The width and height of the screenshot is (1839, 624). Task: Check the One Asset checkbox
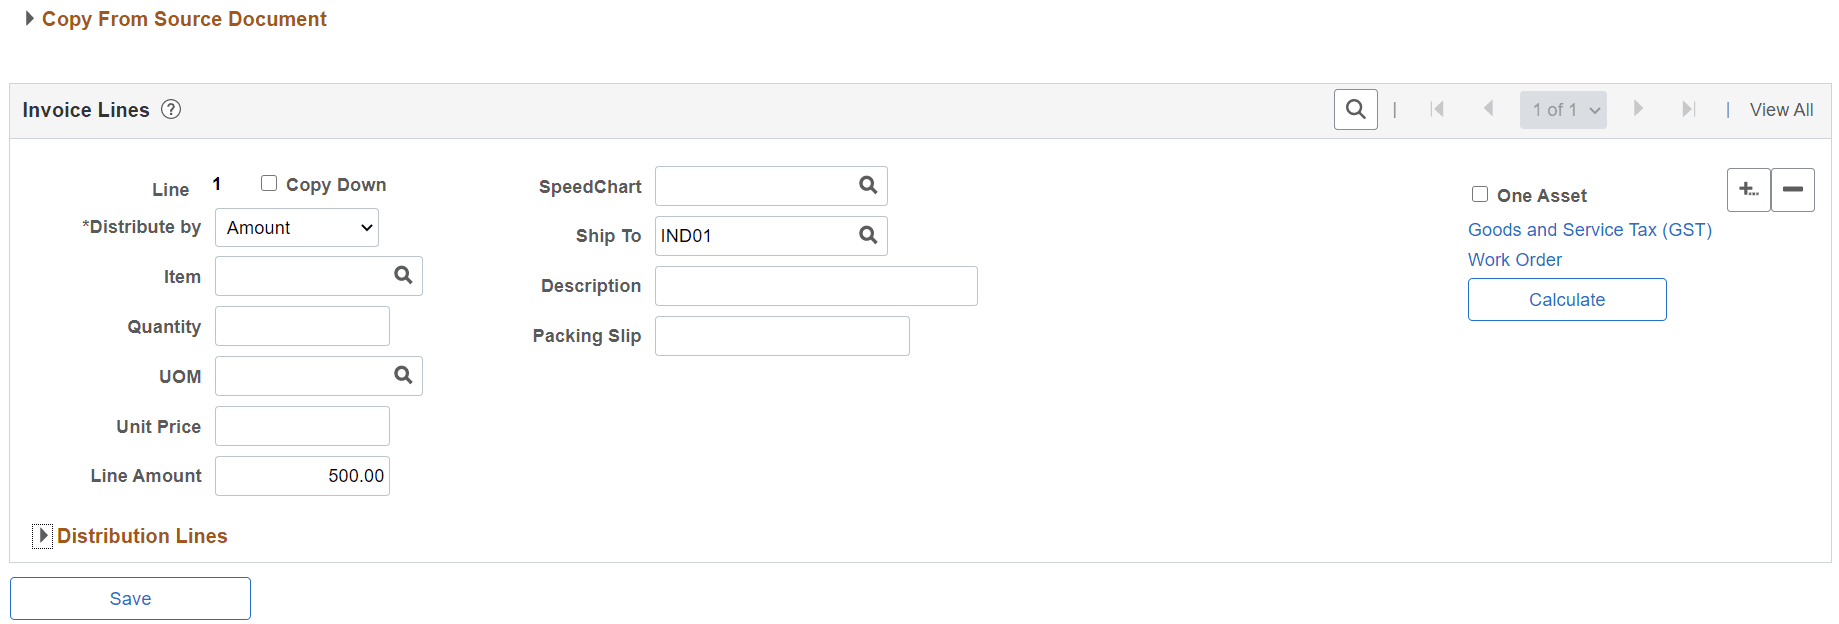tap(1480, 194)
